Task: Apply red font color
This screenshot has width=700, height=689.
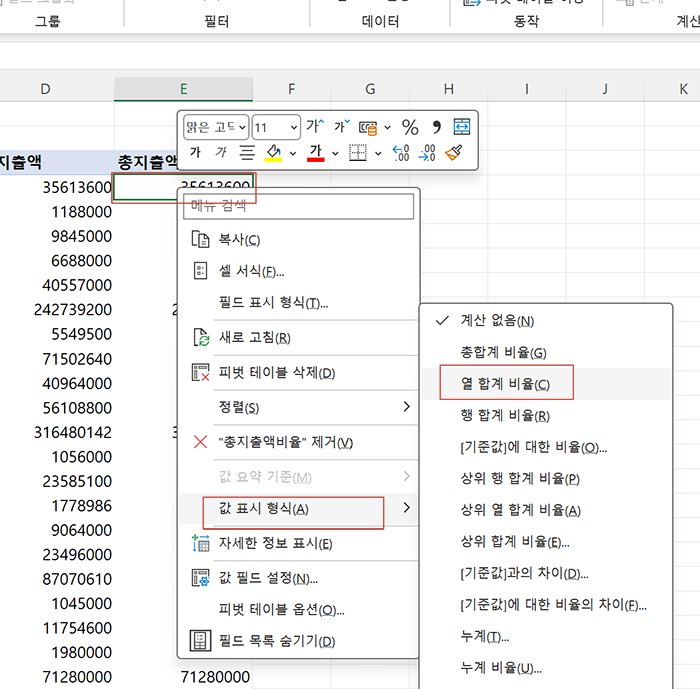Action: pyautogui.click(x=316, y=153)
